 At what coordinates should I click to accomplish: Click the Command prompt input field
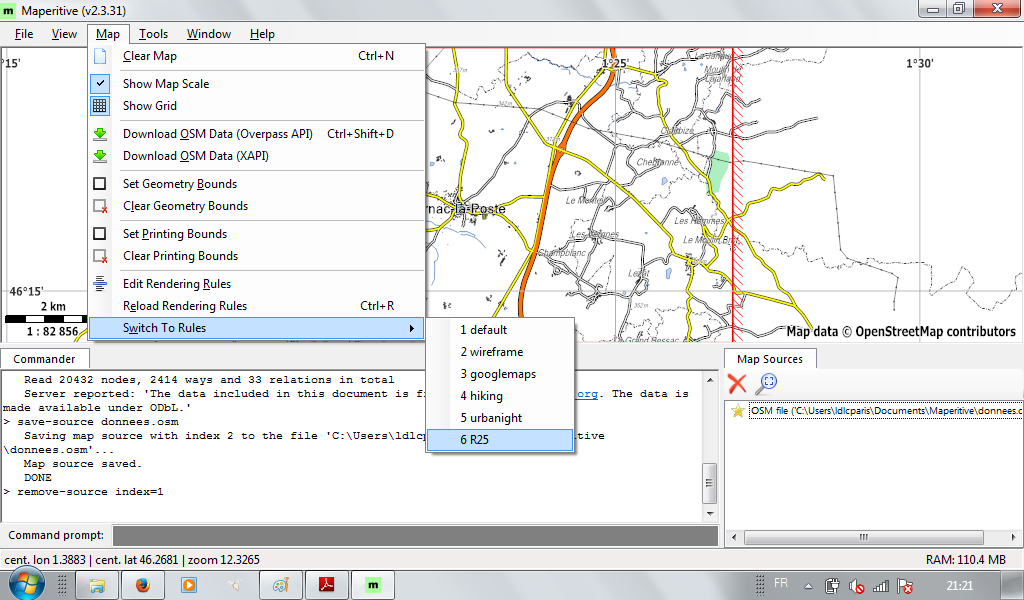tap(415, 535)
